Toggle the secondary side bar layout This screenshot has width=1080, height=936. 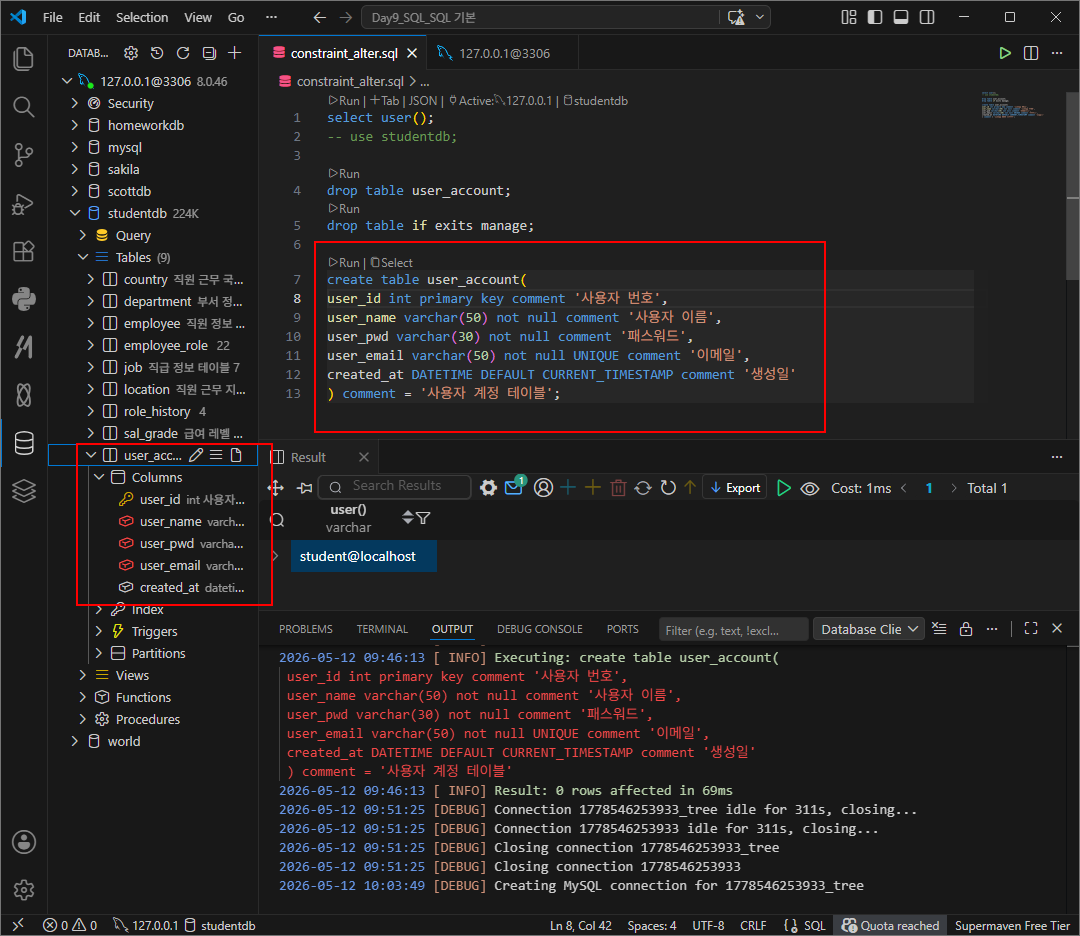click(927, 17)
